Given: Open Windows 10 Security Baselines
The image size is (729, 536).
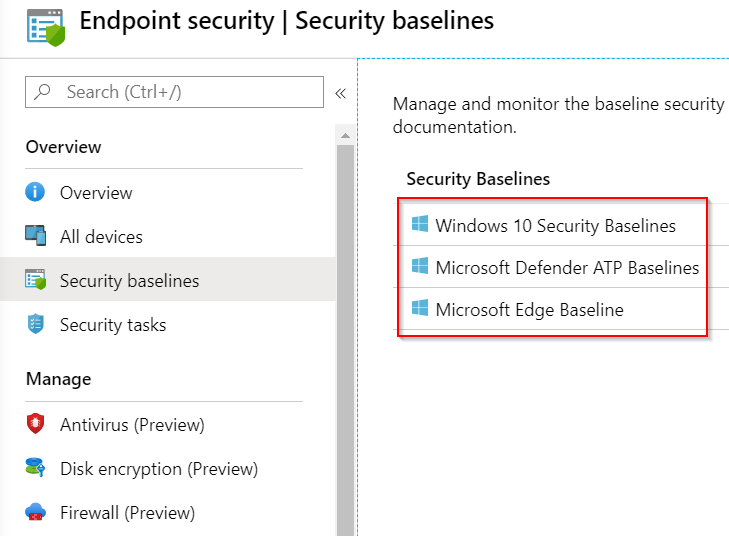Looking at the screenshot, I should click(555, 225).
